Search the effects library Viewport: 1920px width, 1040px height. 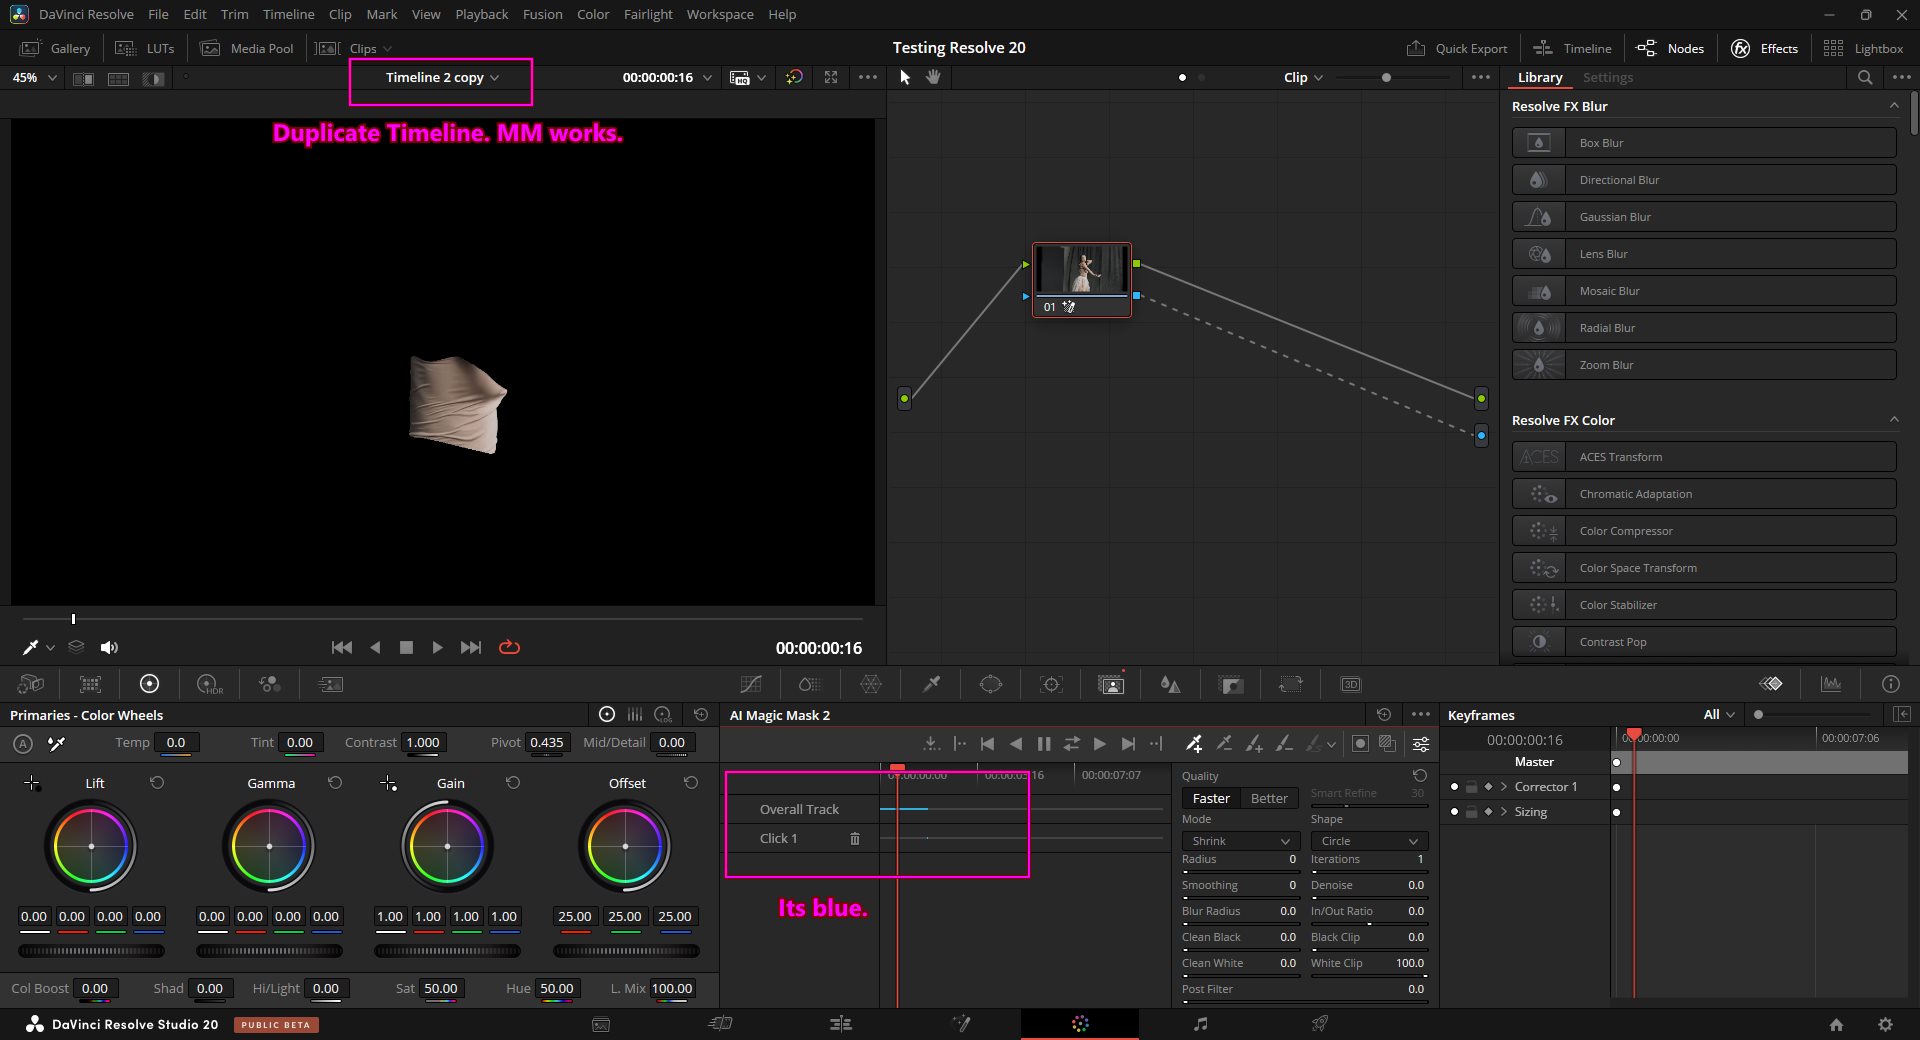(1865, 77)
